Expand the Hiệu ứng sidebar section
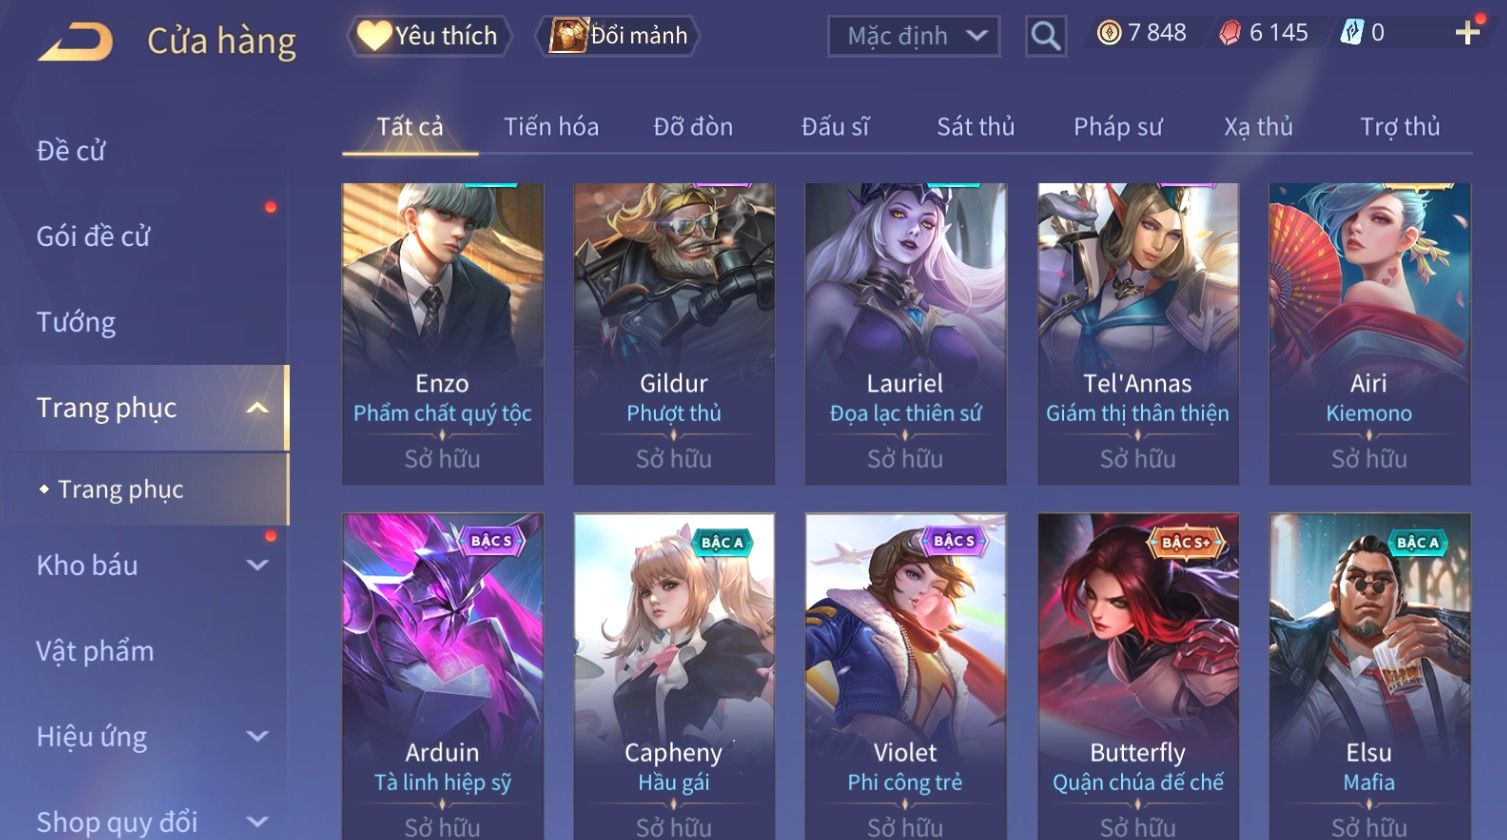This screenshot has height=840, width=1507. point(257,737)
